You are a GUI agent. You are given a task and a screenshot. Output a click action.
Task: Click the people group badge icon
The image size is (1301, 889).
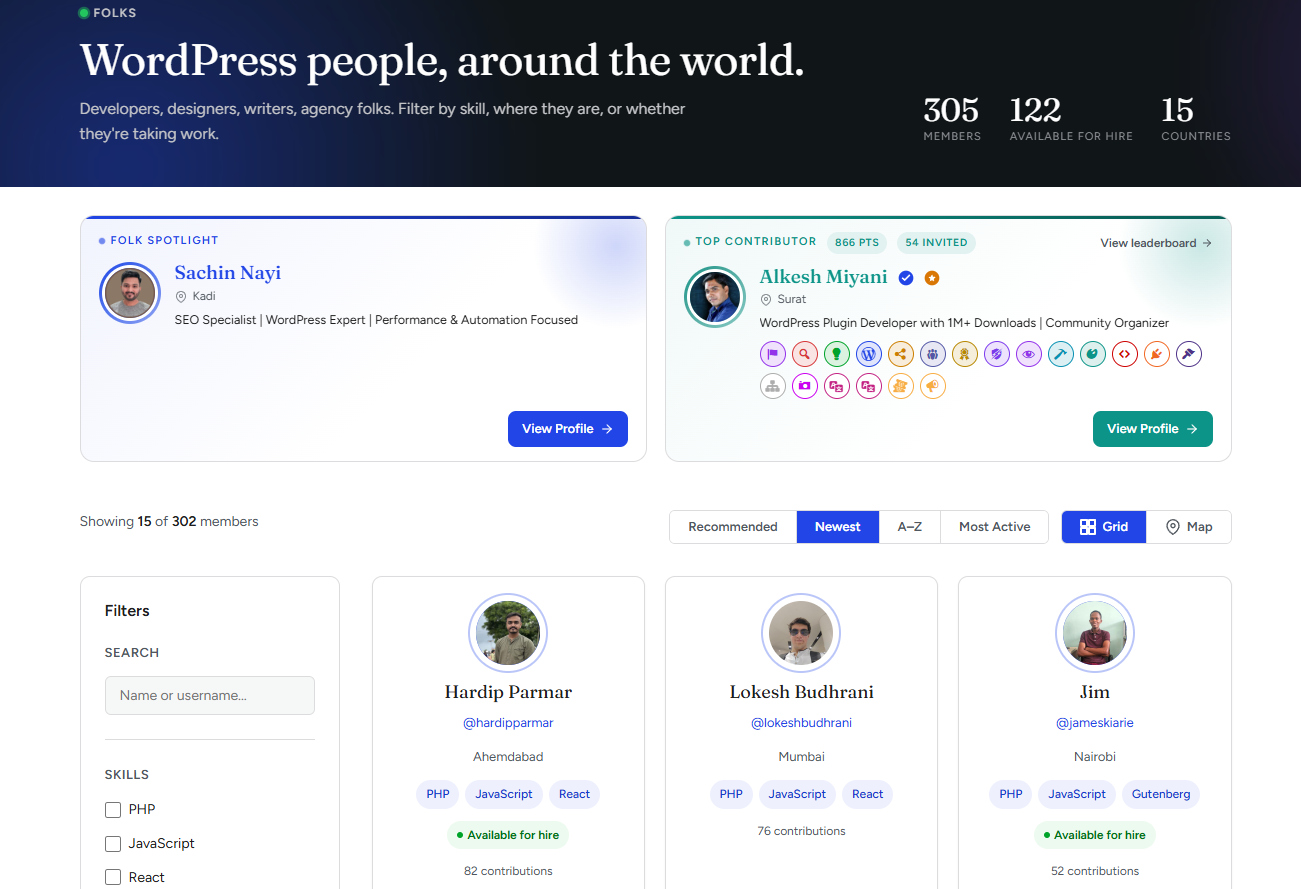[x=933, y=354]
